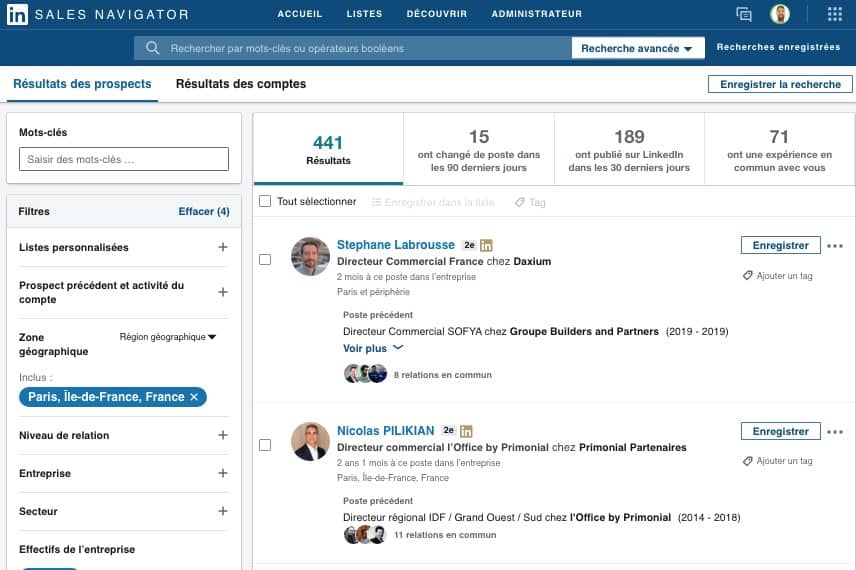Save Stephane Labrousse with Enregistrer
The image size is (856, 570).
[x=781, y=245]
